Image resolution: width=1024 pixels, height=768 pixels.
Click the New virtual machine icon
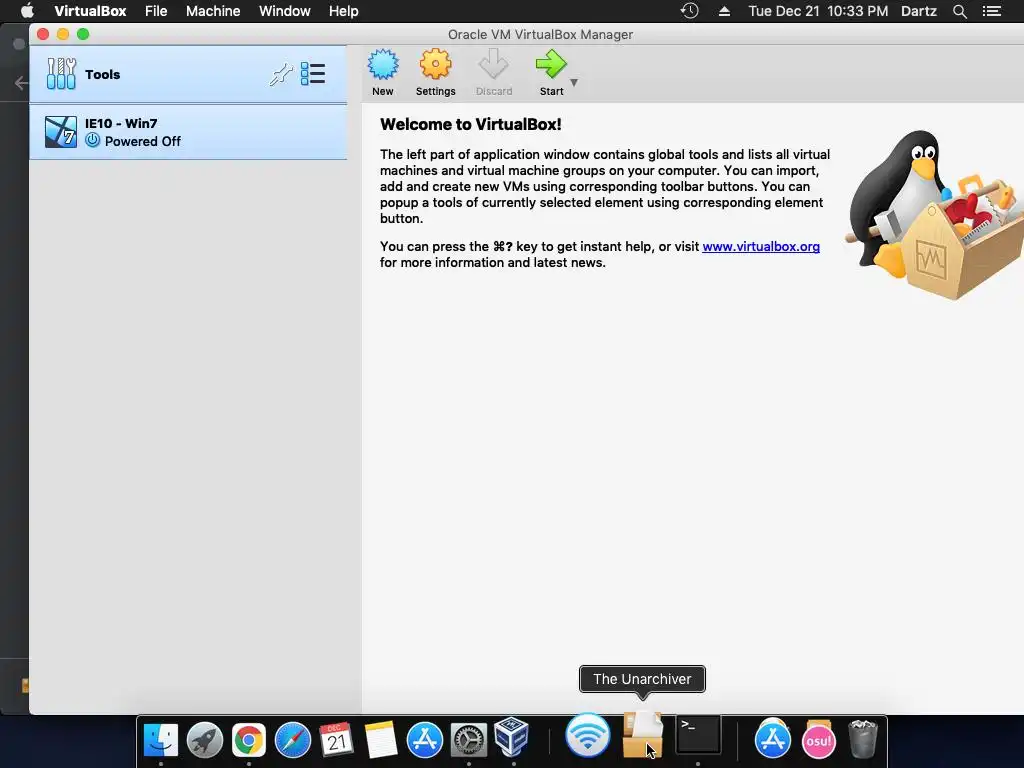[x=383, y=65]
